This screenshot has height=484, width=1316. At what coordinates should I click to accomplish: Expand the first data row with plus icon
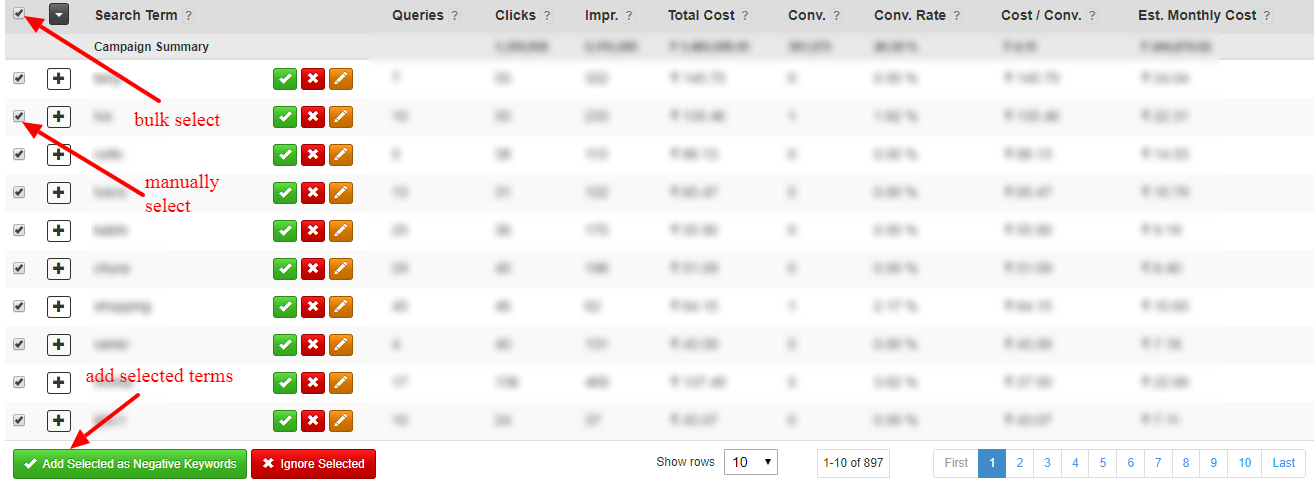click(59, 79)
